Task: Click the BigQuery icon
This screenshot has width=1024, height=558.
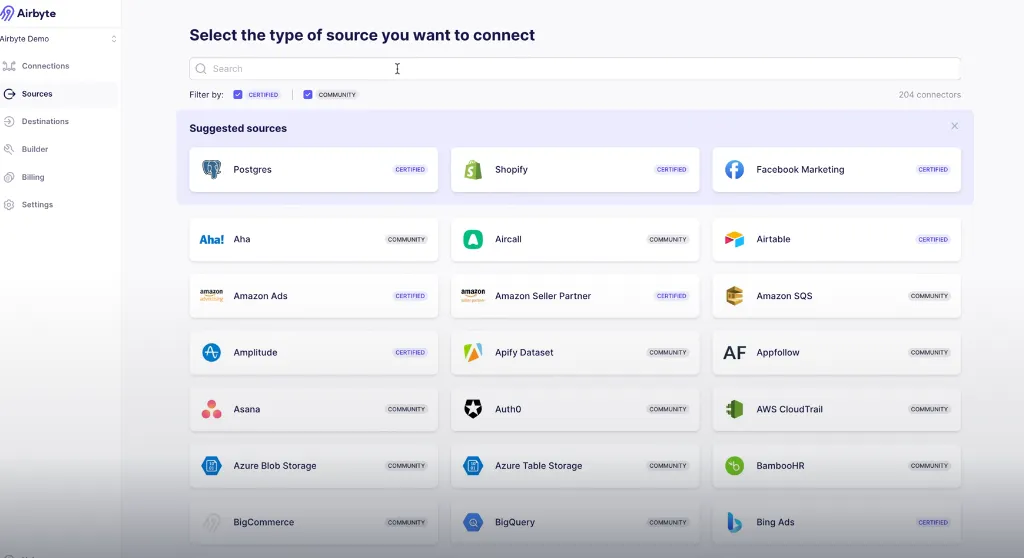Action: click(473, 522)
